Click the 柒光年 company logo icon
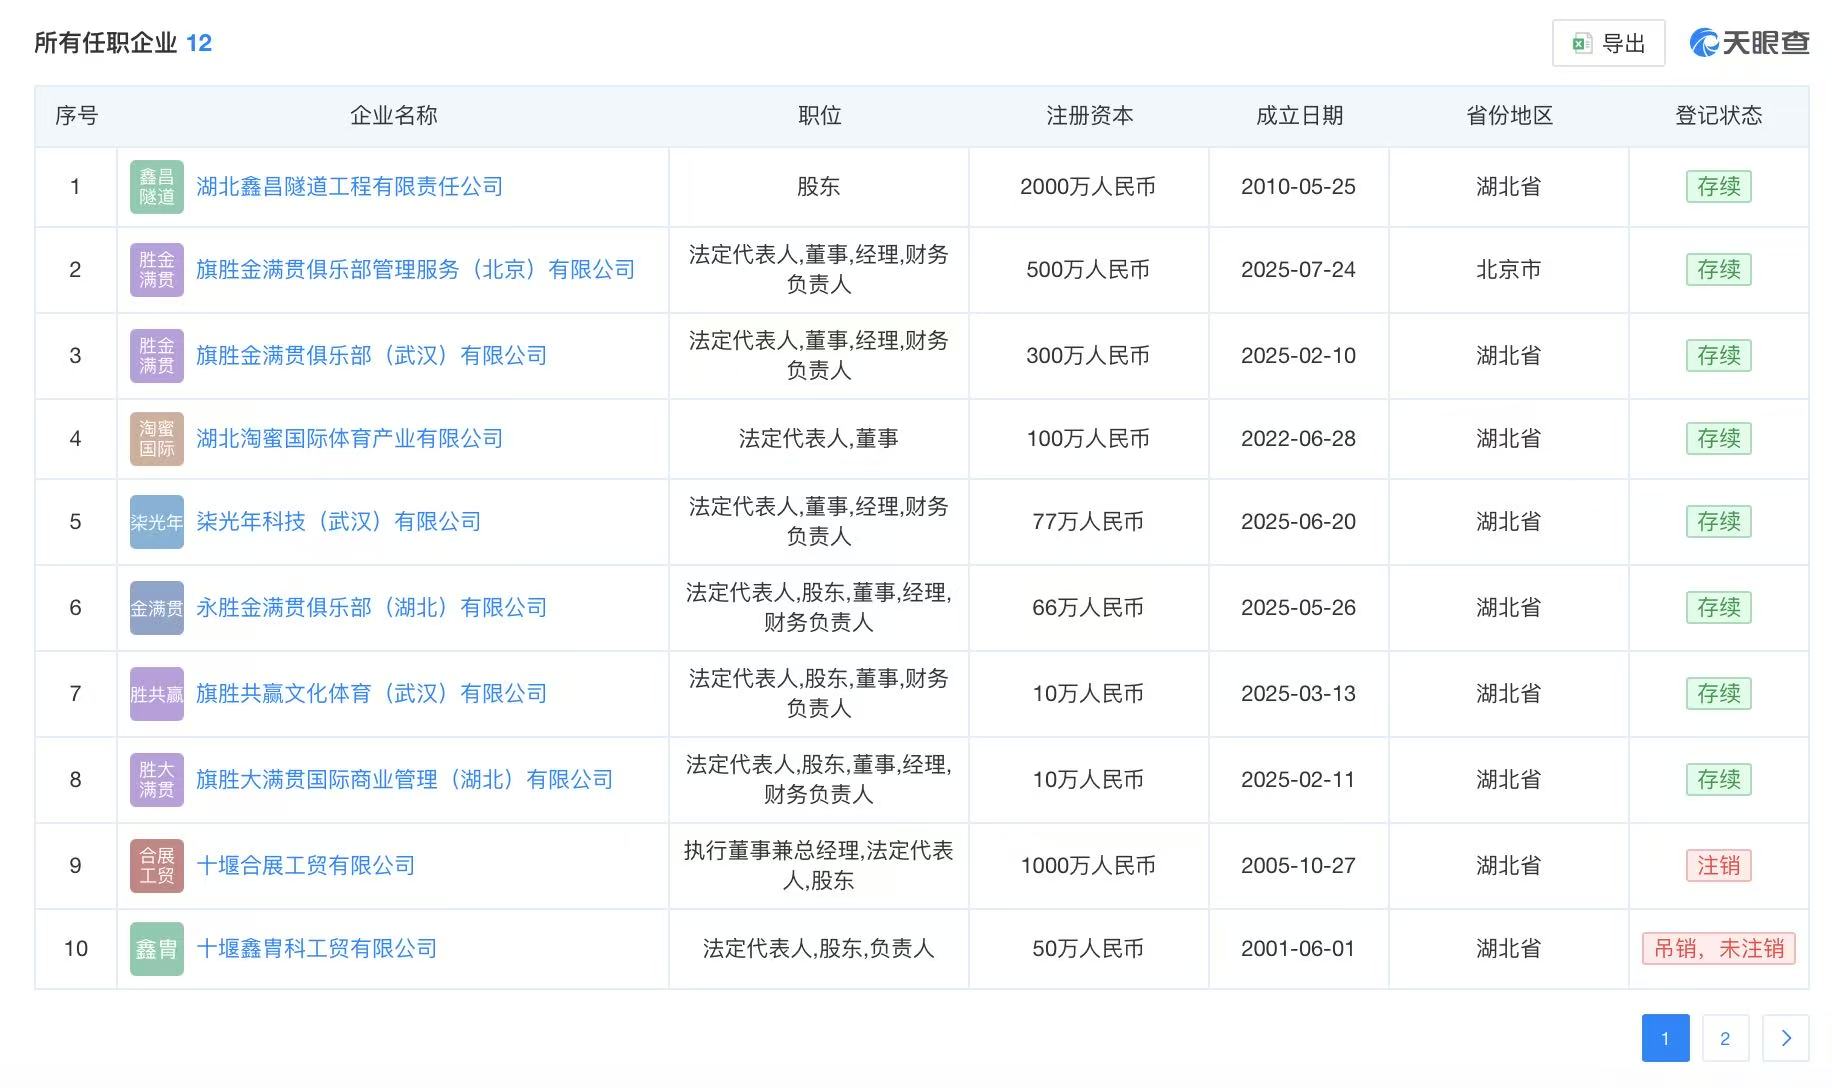Image resolution: width=1832 pixels, height=1088 pixels. (x=157, y=522)
